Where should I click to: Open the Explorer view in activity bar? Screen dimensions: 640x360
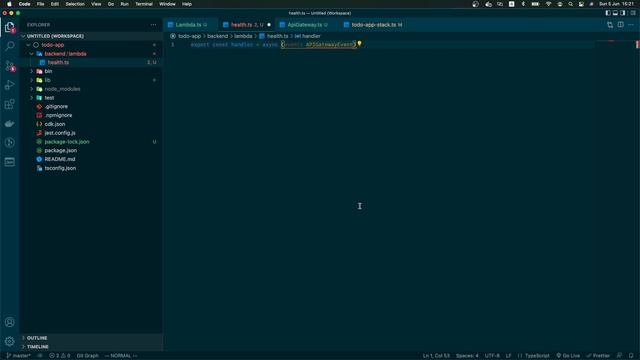pyautogui.click(x=10, y=27)
